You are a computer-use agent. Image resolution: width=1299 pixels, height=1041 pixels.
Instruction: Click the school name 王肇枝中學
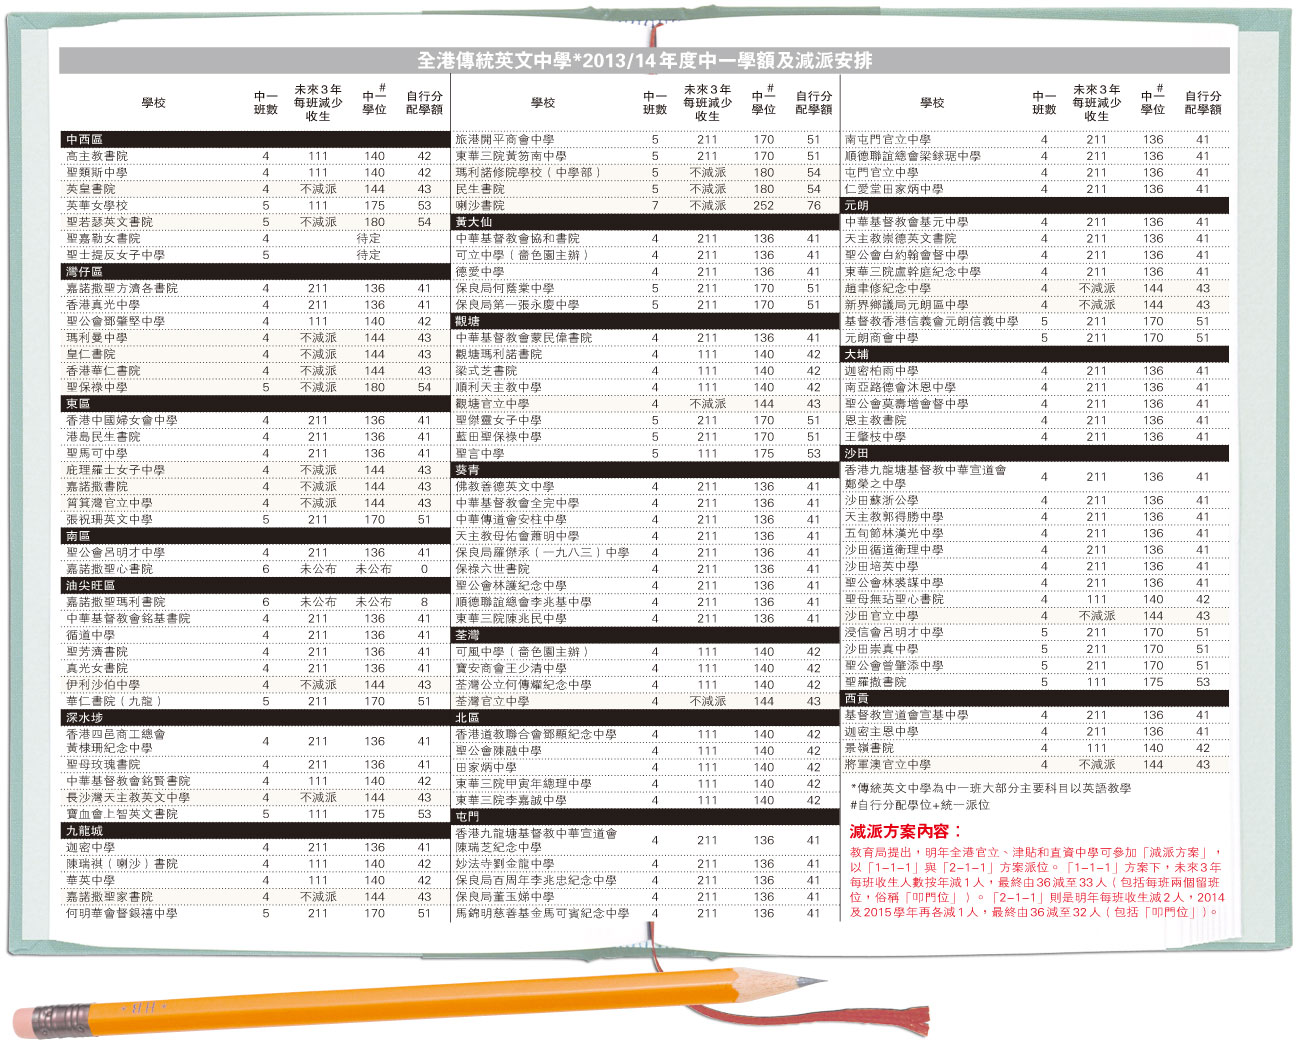point(876,437)
